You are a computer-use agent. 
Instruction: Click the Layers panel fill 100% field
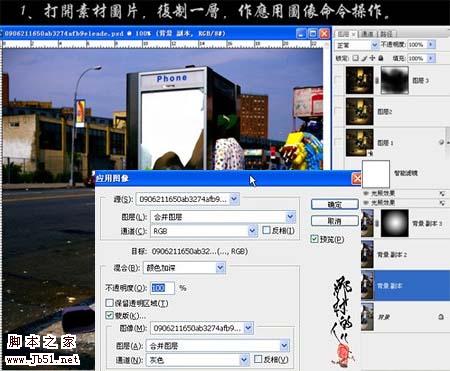(x=418, y=58)
